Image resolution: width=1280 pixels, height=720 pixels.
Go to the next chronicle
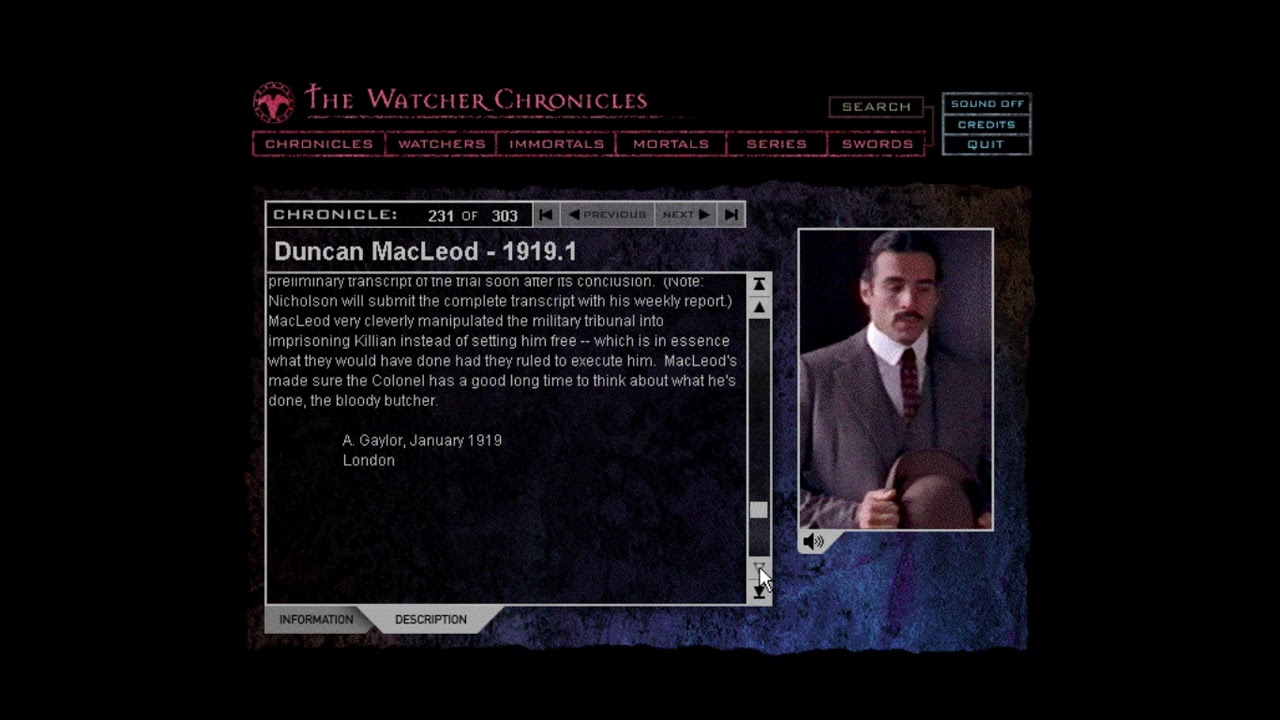(686, 215)
